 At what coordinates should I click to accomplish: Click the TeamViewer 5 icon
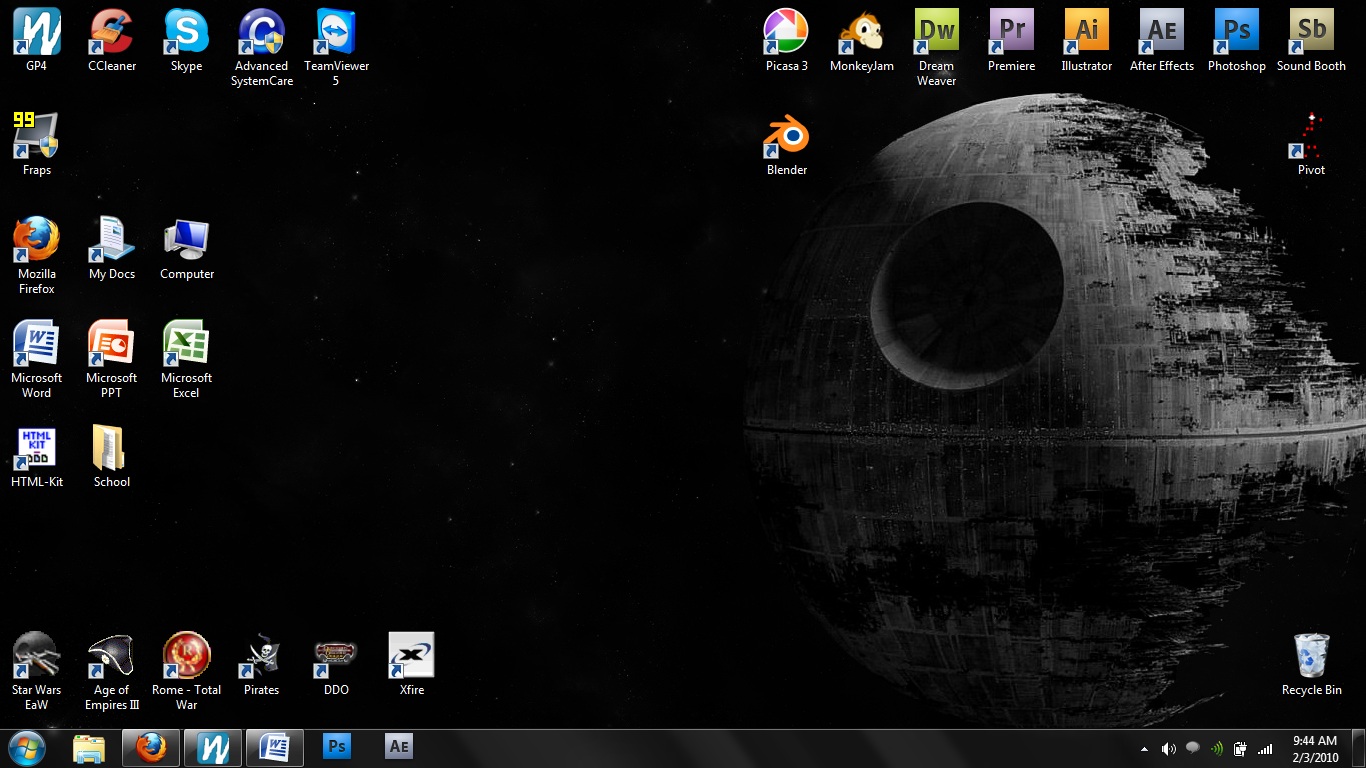tap(337, 48)
